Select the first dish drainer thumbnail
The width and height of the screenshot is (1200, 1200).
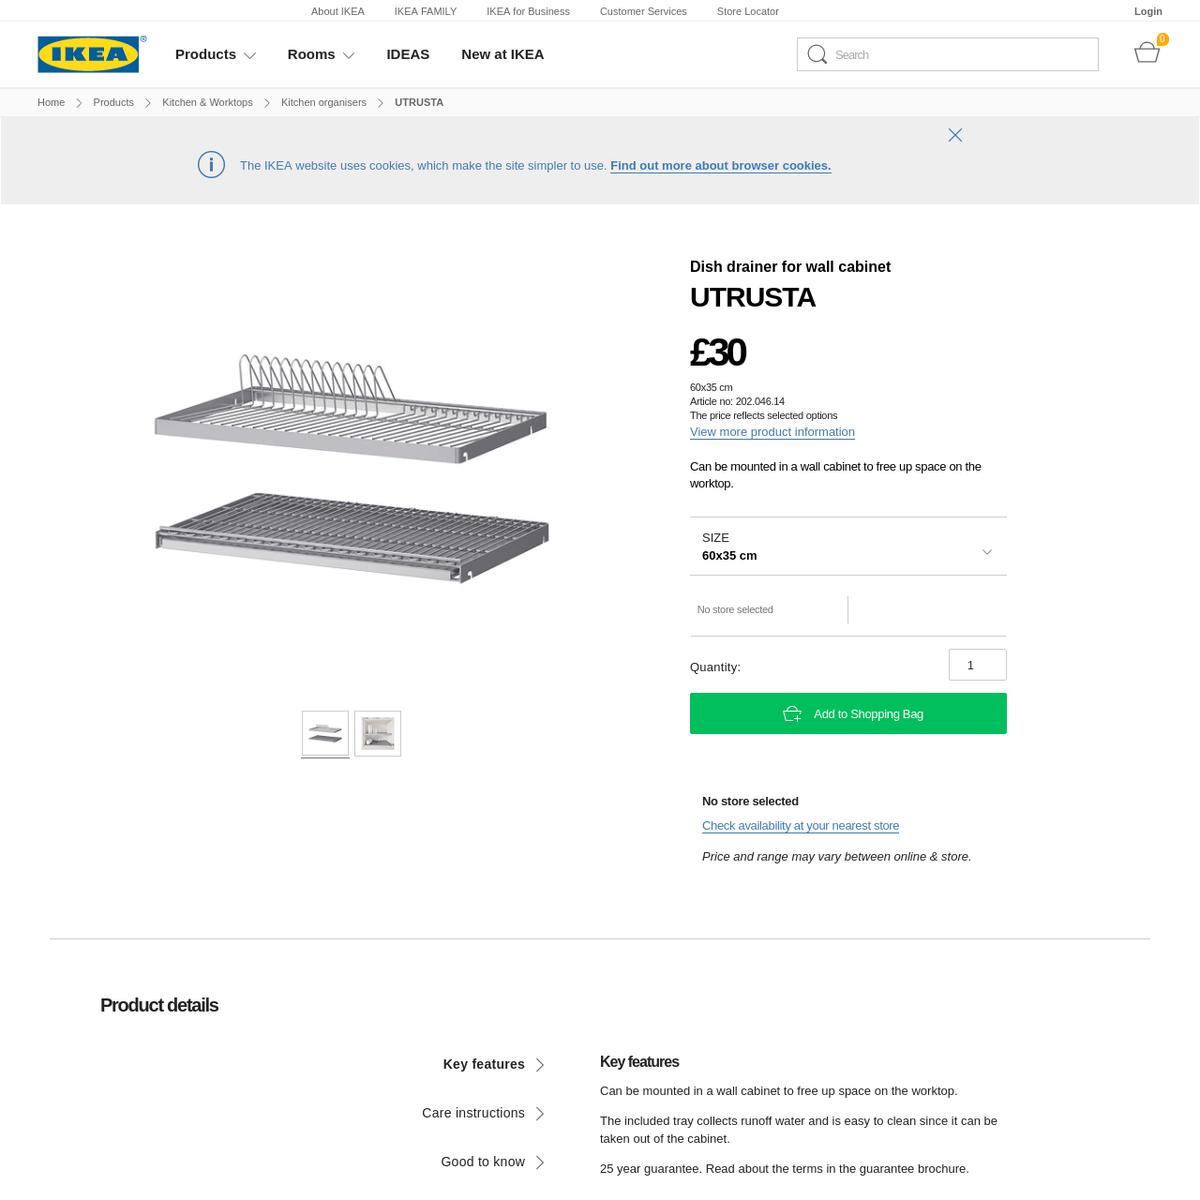click(x=325, y=734)
